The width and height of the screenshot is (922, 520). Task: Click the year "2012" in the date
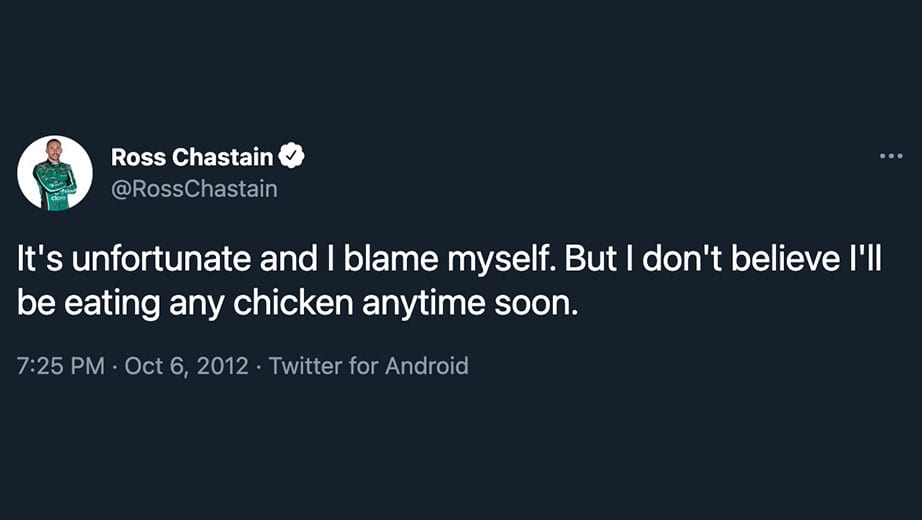222,366
